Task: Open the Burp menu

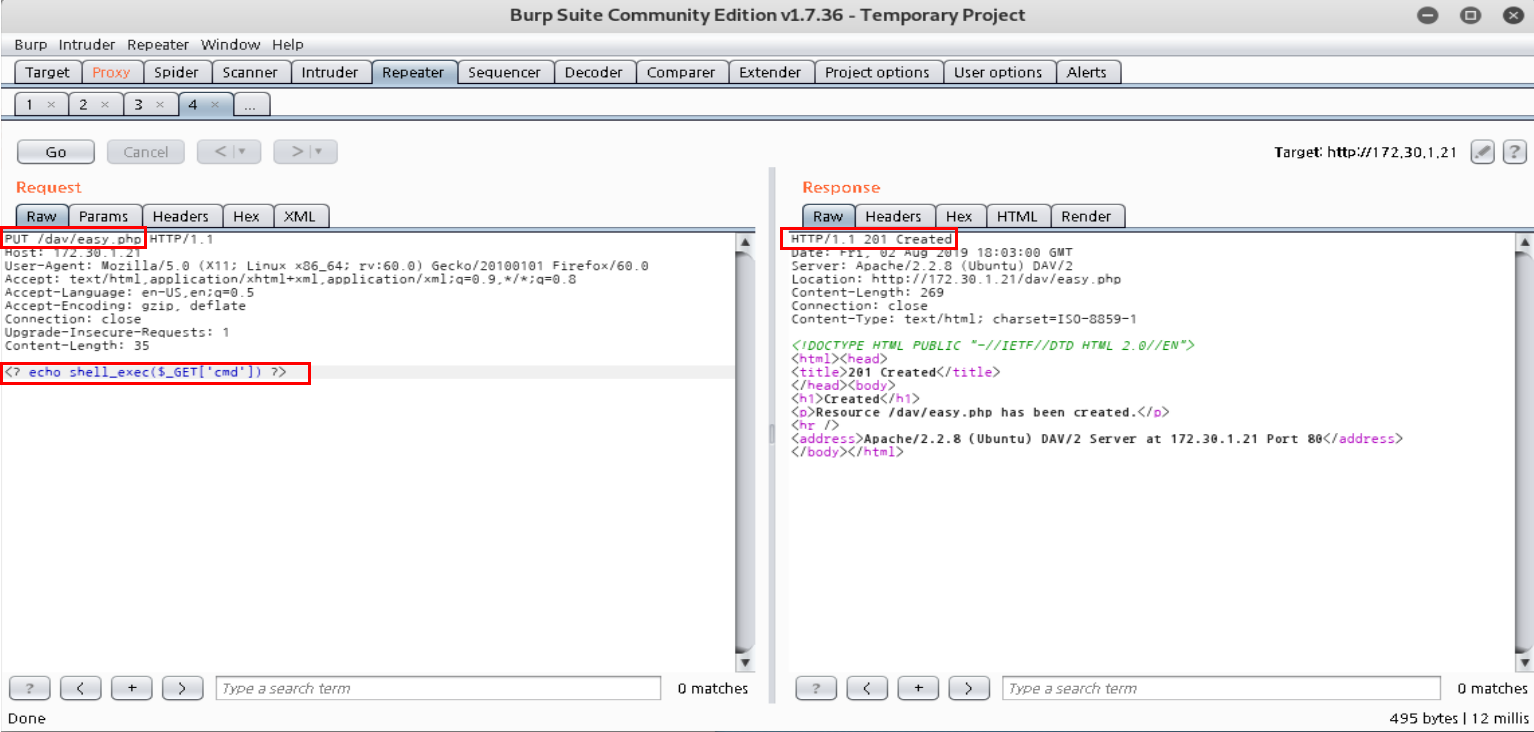Action: (30, 45)
